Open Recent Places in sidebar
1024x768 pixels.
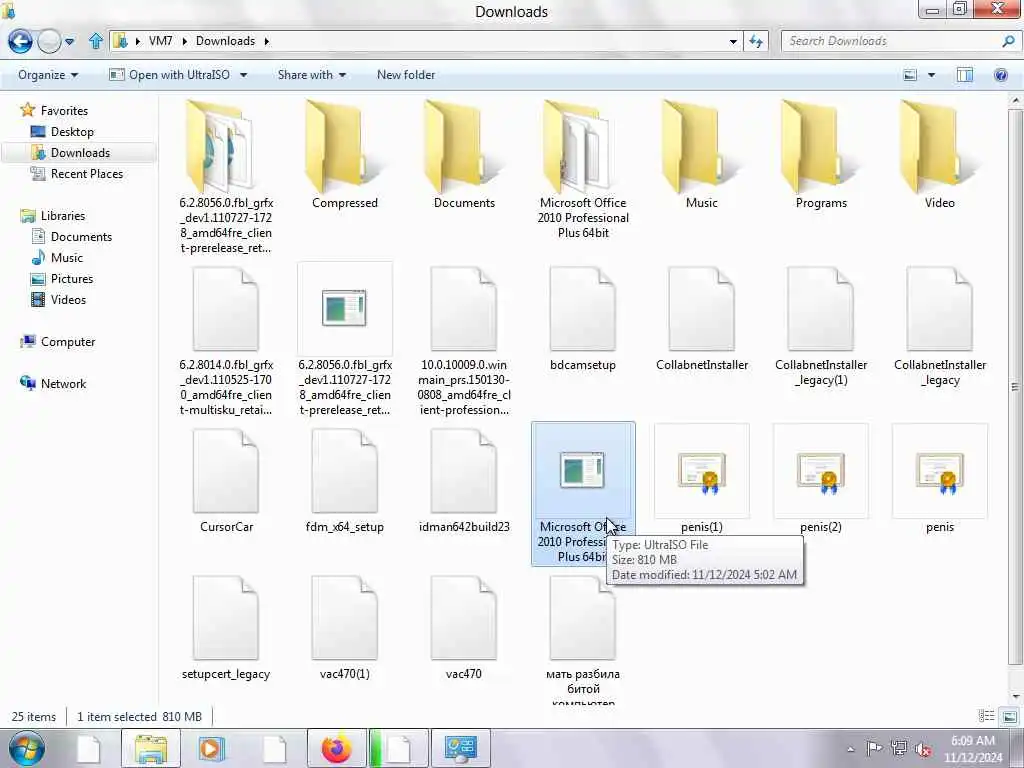[x=77, y=174]
